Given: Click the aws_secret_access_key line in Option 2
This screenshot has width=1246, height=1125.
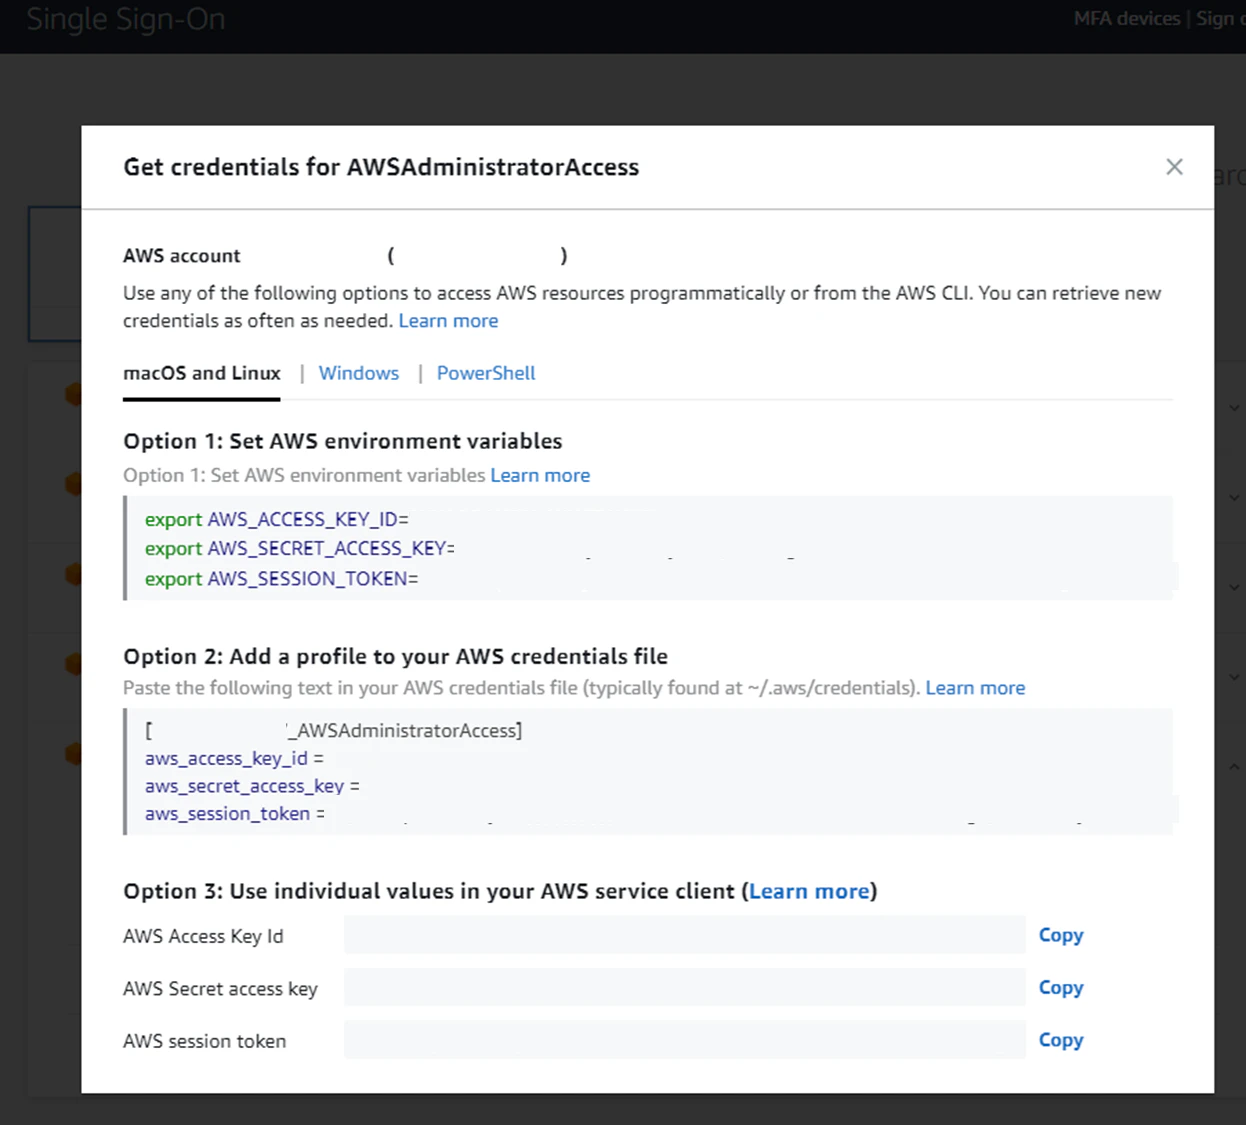Looking at the screenshot, I should click(x=252, y=787).
